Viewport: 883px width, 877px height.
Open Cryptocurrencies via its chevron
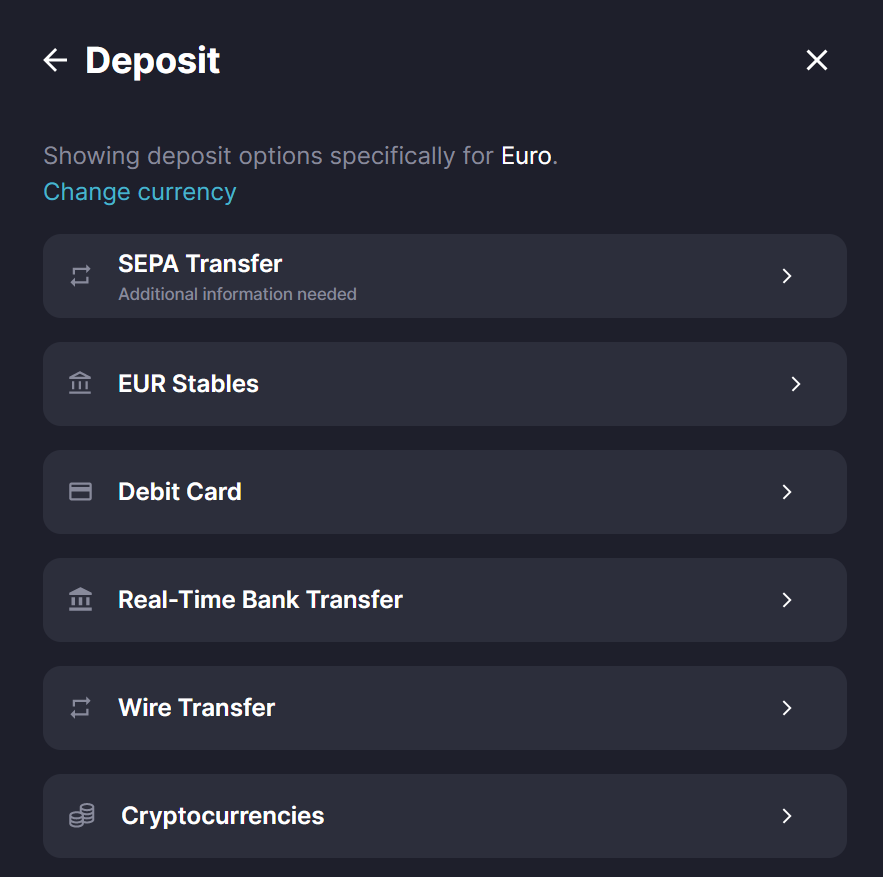(787, 816)
